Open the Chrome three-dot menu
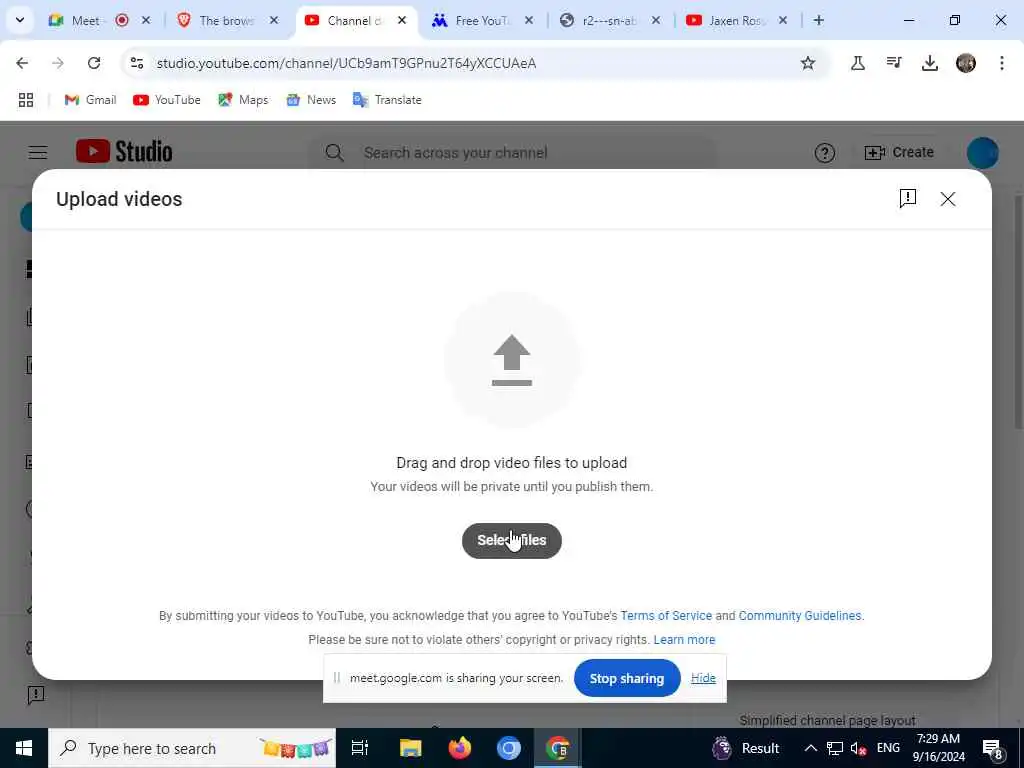 1002,63
